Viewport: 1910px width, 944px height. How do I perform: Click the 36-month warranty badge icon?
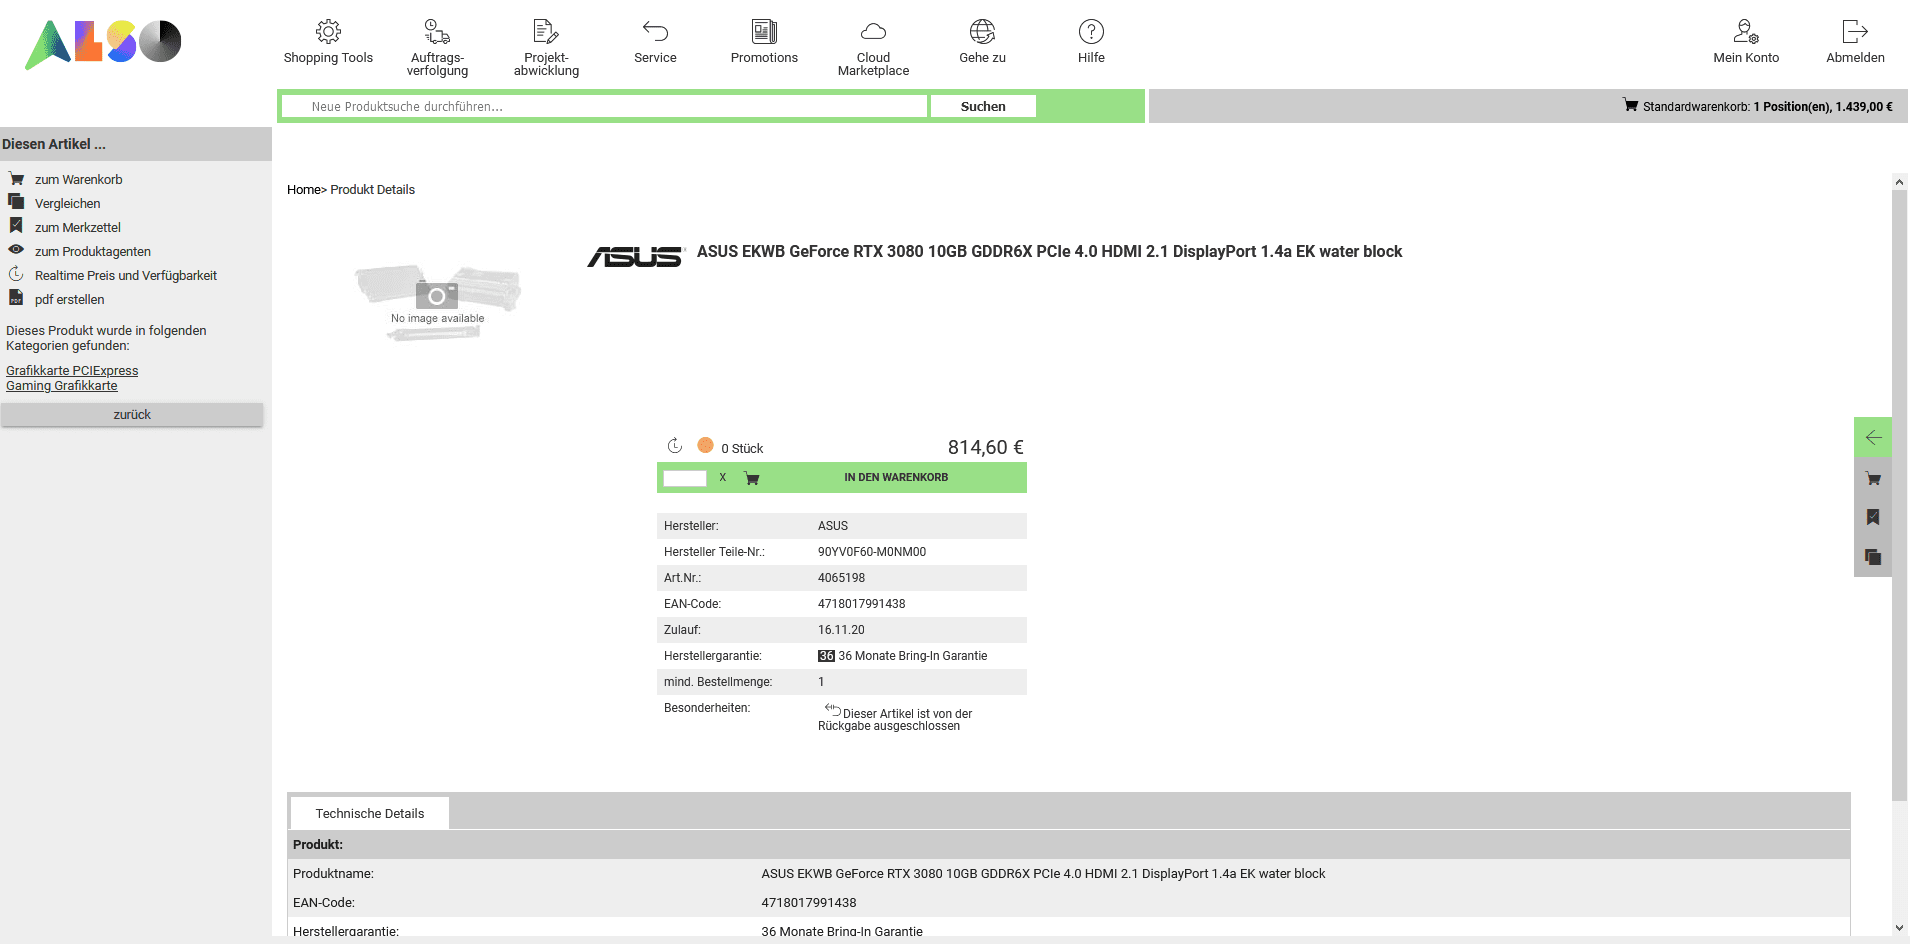(826, 656)
